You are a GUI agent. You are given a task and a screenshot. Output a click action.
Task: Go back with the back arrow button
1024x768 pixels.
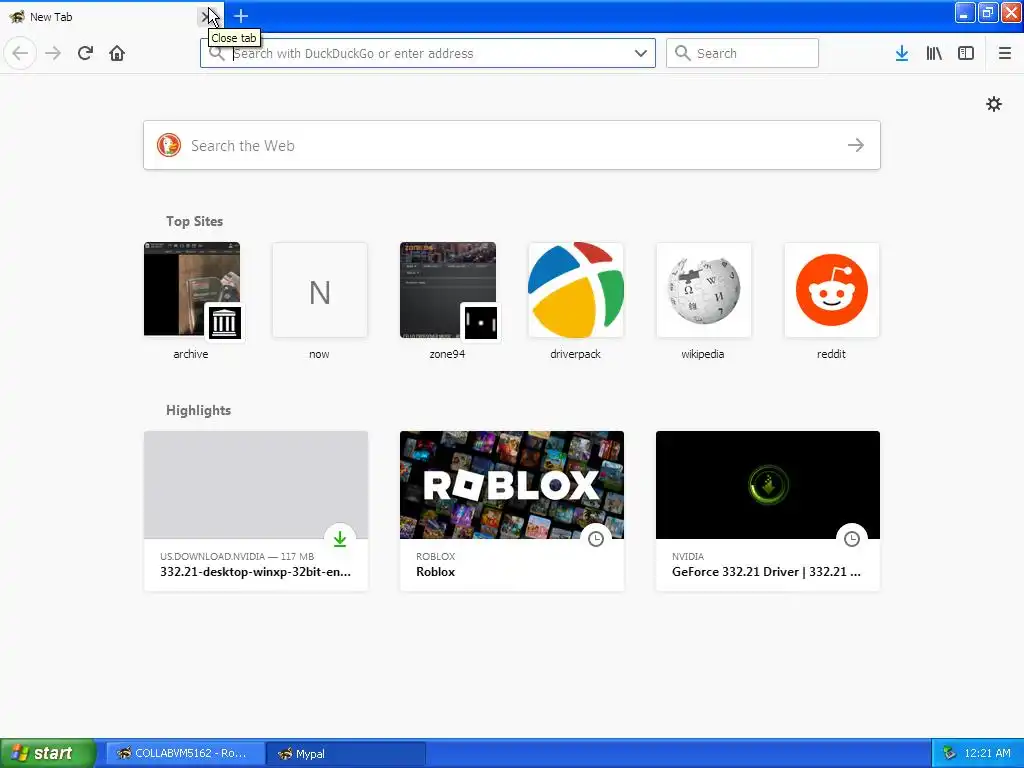[x=20, y=53]
